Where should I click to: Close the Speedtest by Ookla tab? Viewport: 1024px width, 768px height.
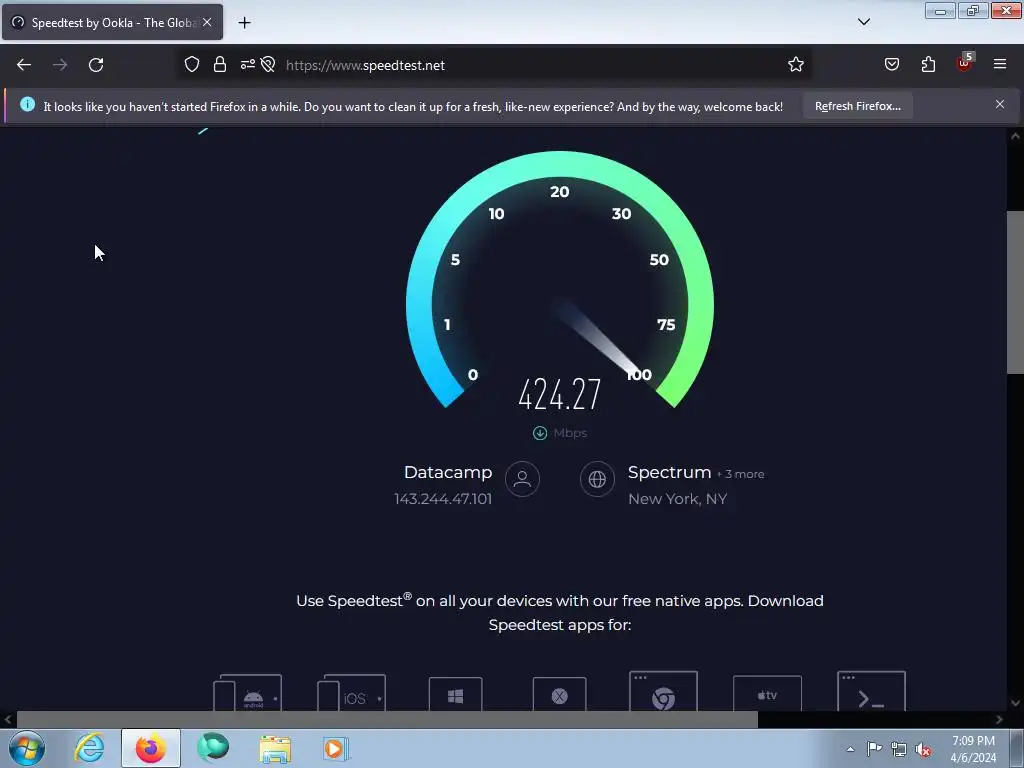coord(207,22)
